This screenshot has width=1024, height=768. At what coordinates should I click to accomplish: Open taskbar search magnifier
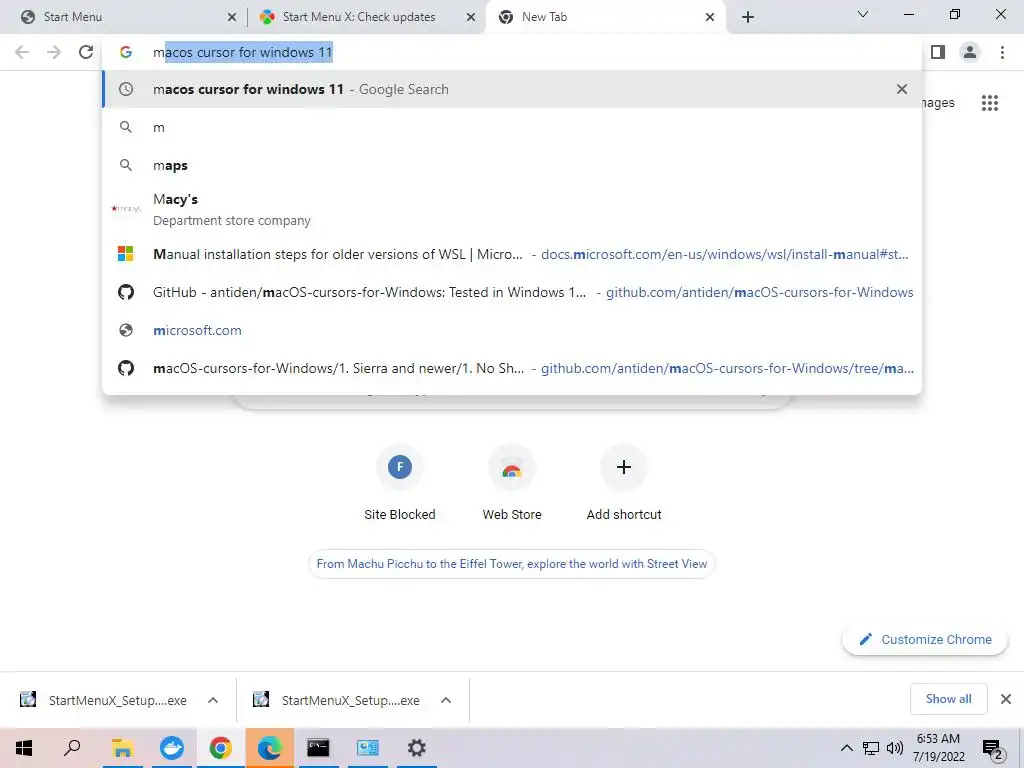coord(72,748)
